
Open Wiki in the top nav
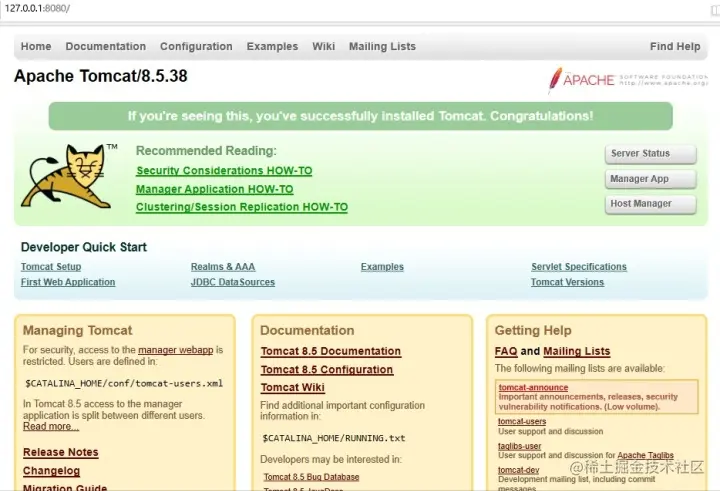(324, 46)
